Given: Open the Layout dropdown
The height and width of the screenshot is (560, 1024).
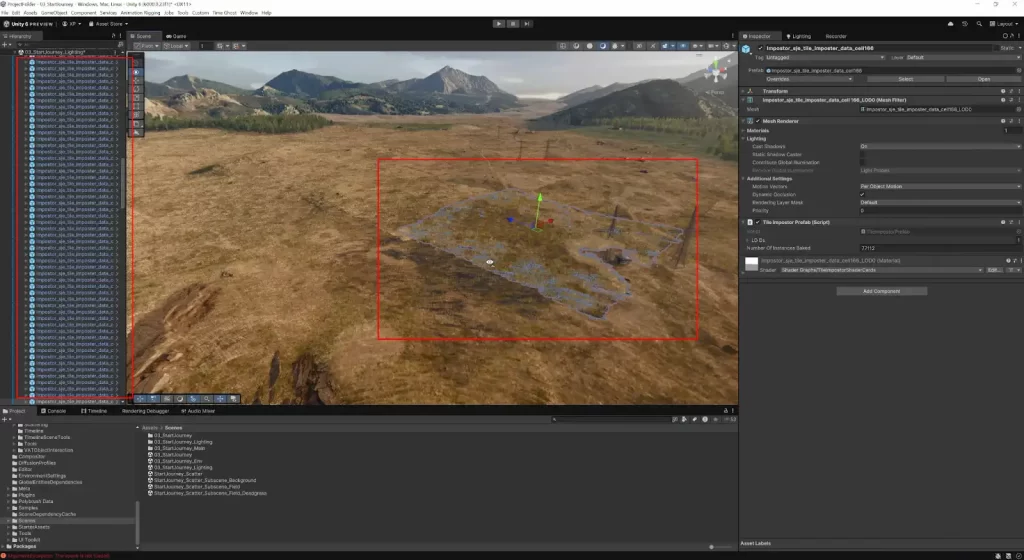Looking at the screenshot, I should 1004,23.
